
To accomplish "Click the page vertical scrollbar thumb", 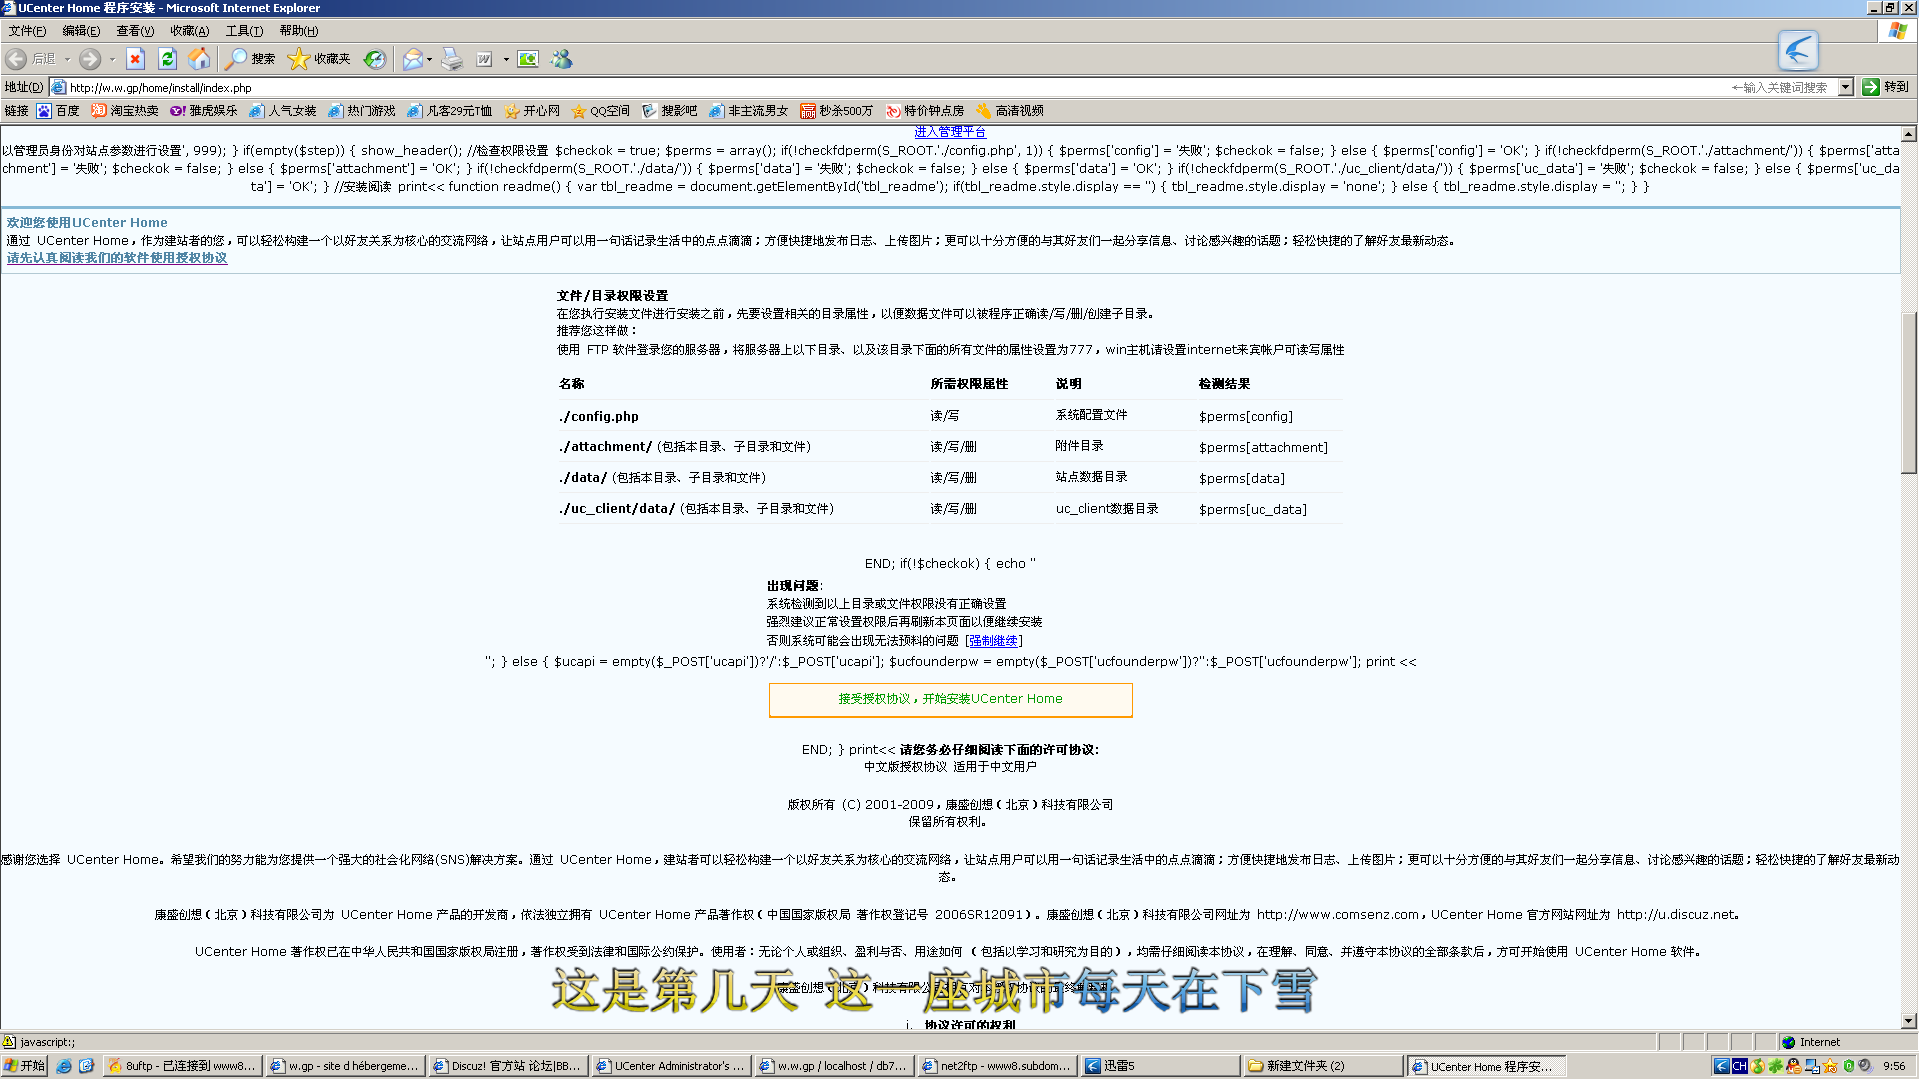I will coord(1909,392).
